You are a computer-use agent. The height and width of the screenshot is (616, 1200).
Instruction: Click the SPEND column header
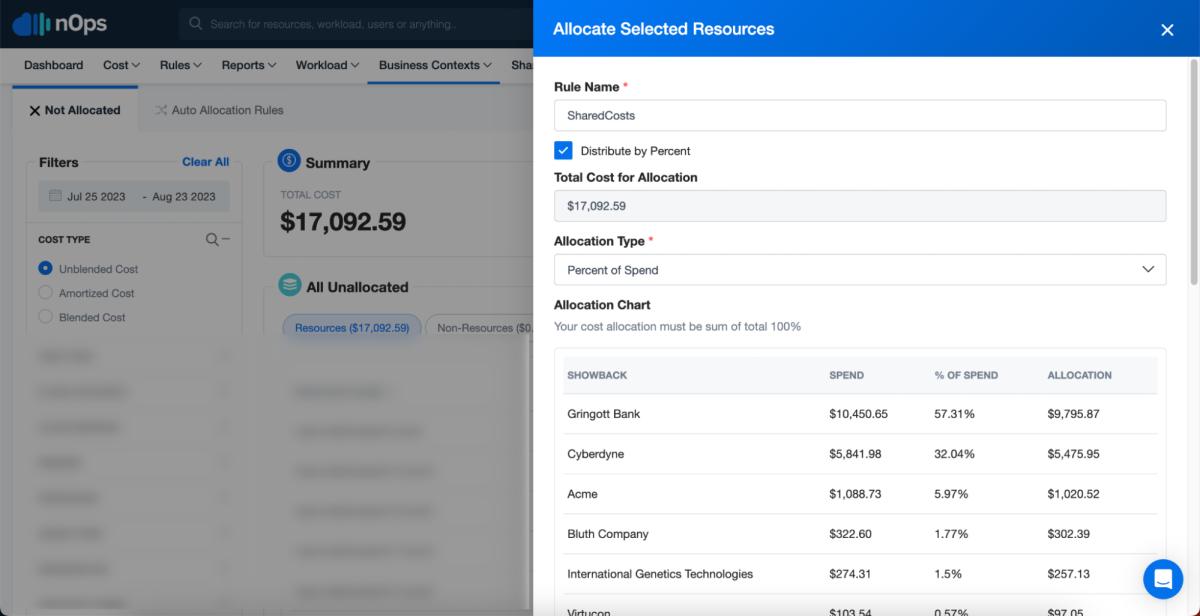[846, 375]
